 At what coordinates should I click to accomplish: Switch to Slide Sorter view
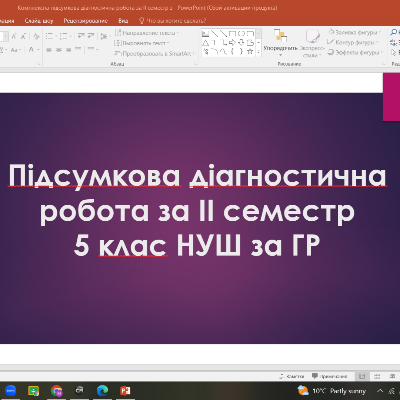coord(377,376)
